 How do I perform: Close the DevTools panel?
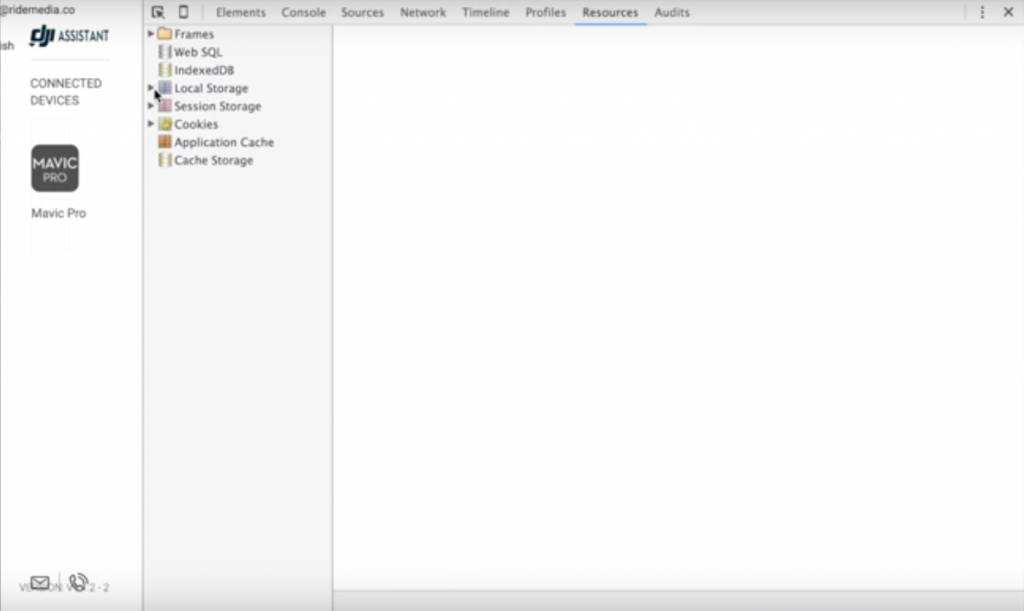click(x=1008, y=12)
